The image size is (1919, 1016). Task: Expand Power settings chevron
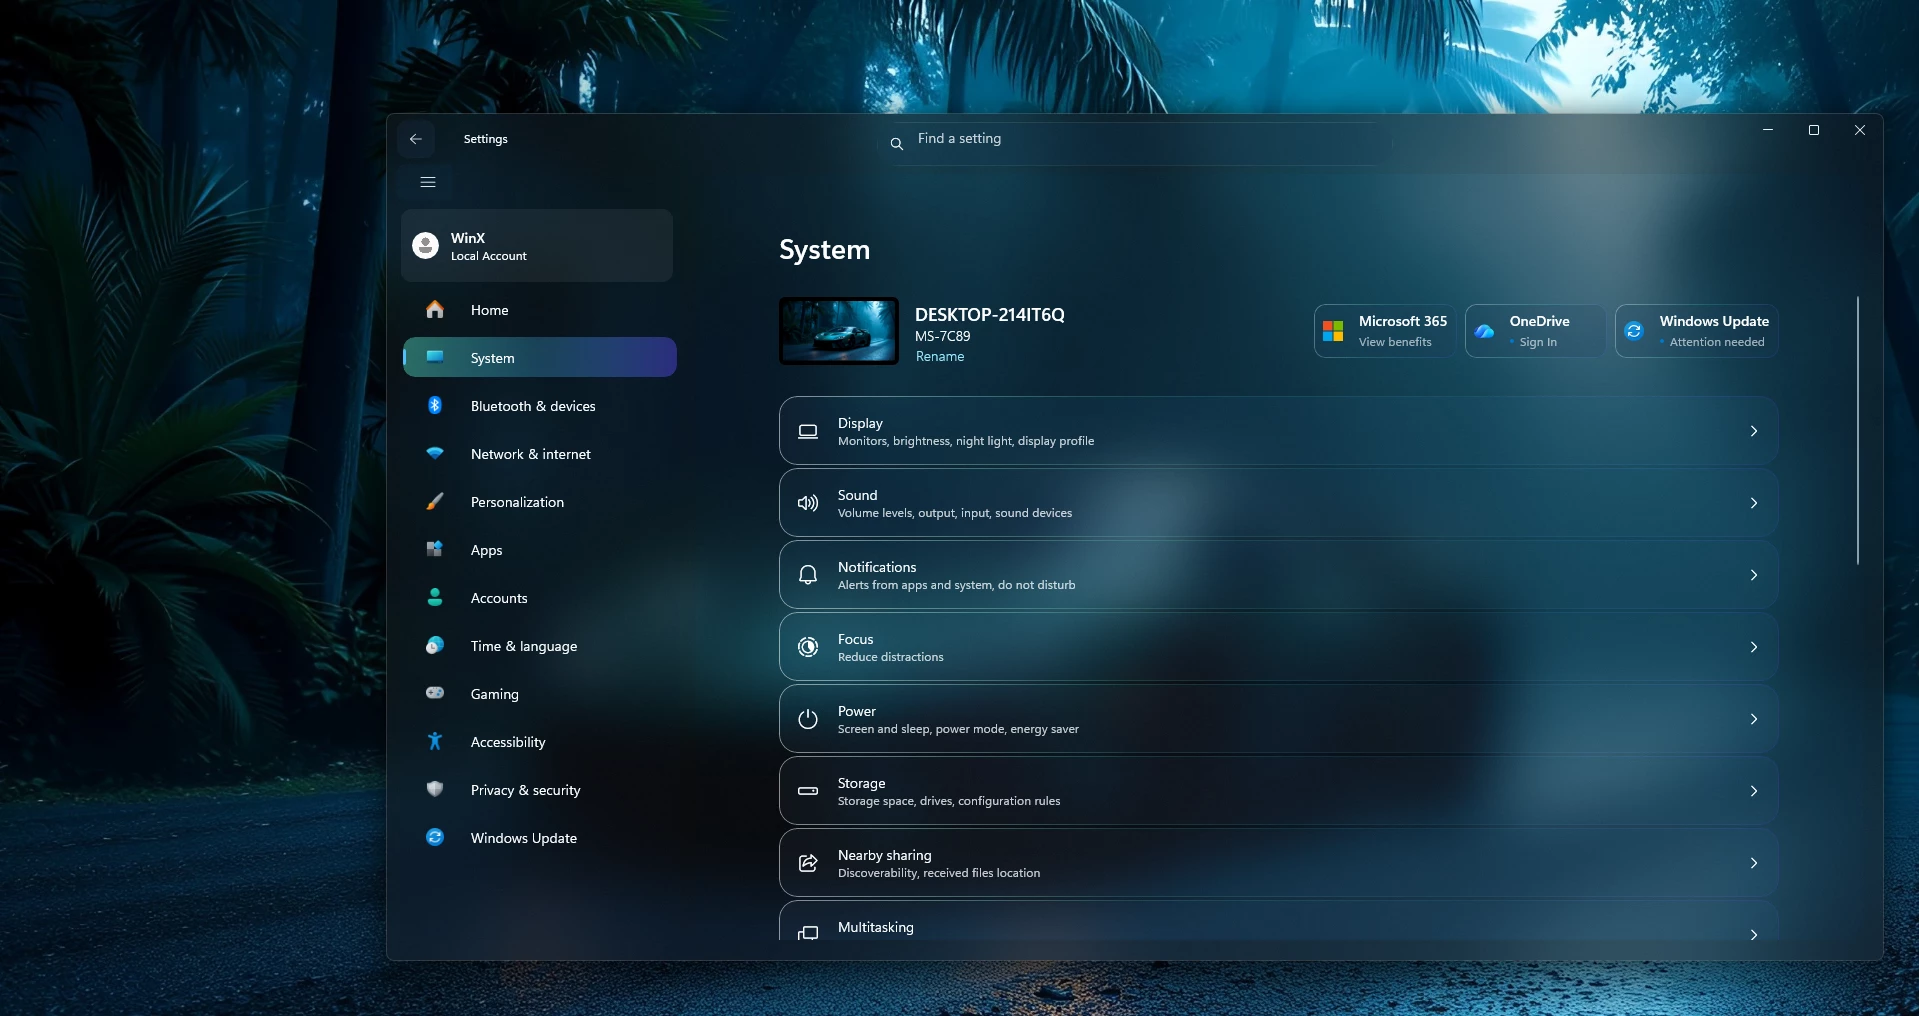(1754, 719)
